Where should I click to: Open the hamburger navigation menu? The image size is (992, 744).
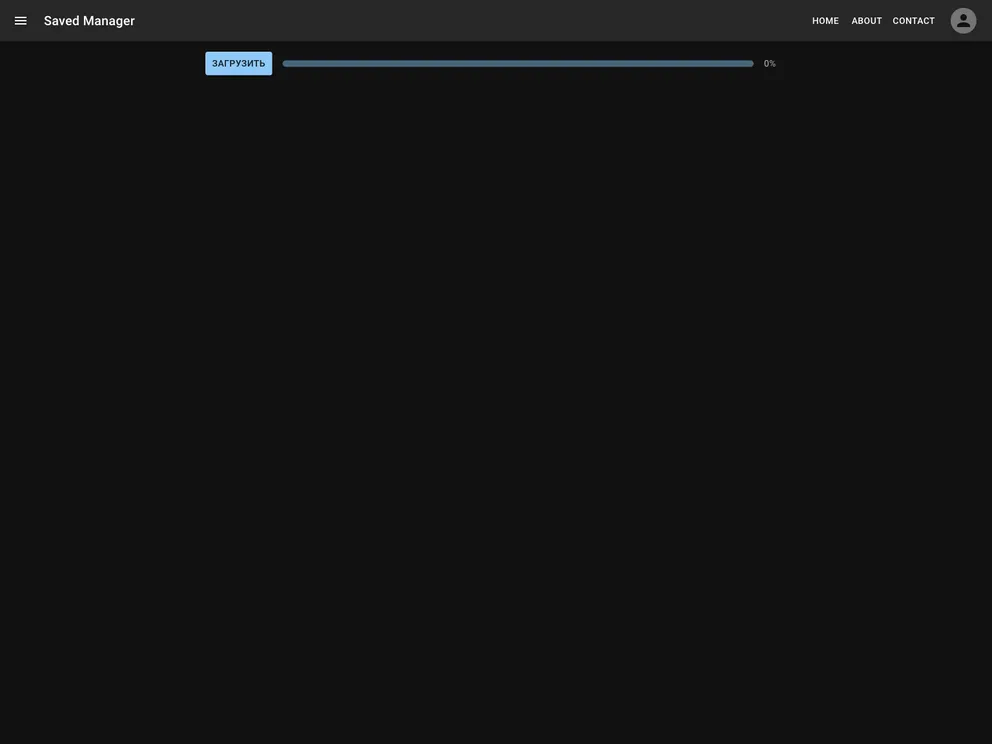(x=20, y=21)
